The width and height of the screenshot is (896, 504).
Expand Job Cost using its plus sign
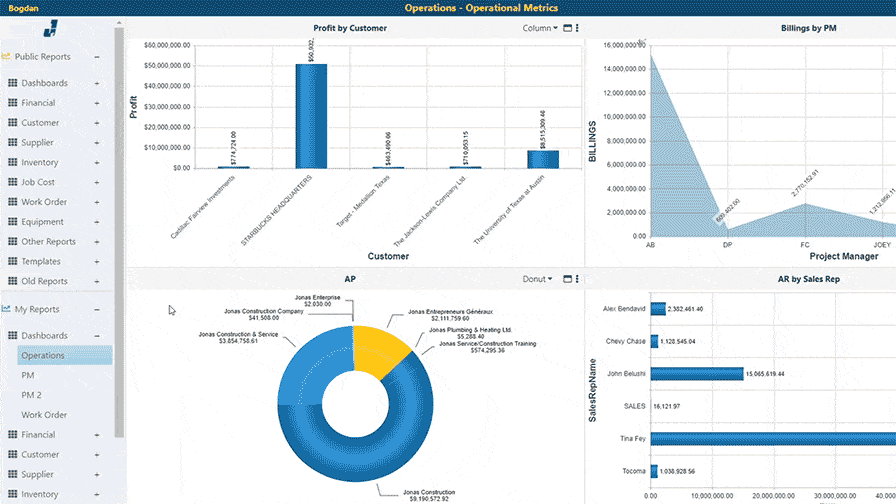click(x=97, y=182)
